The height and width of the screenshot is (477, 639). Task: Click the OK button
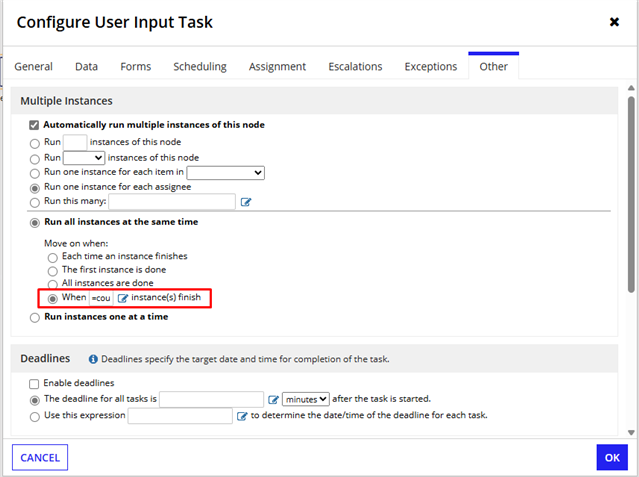(x=612, y=457)
